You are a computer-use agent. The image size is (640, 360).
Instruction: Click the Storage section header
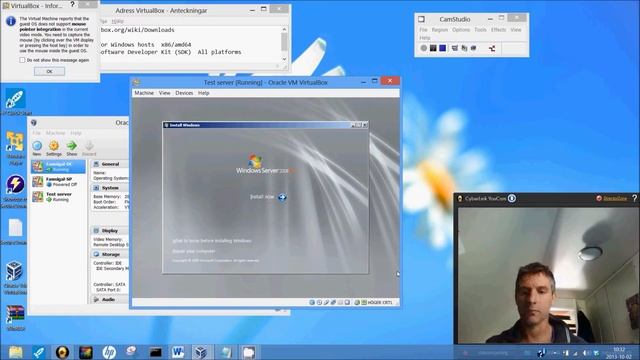(x=109, y=254)
